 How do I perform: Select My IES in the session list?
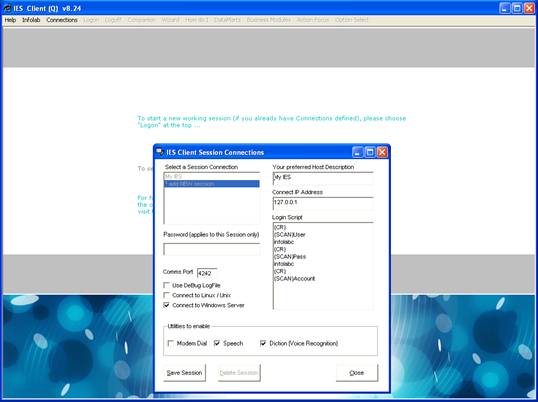(212, 177)
